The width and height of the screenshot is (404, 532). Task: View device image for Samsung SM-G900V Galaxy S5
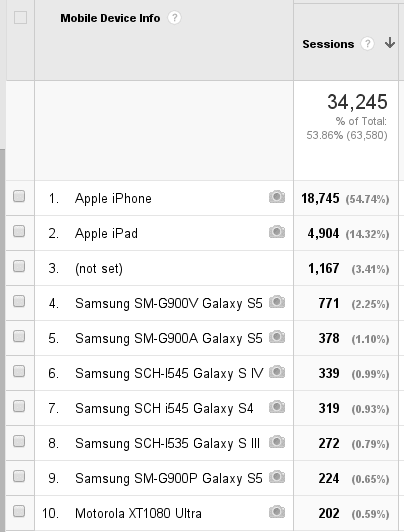pos(277,302)
